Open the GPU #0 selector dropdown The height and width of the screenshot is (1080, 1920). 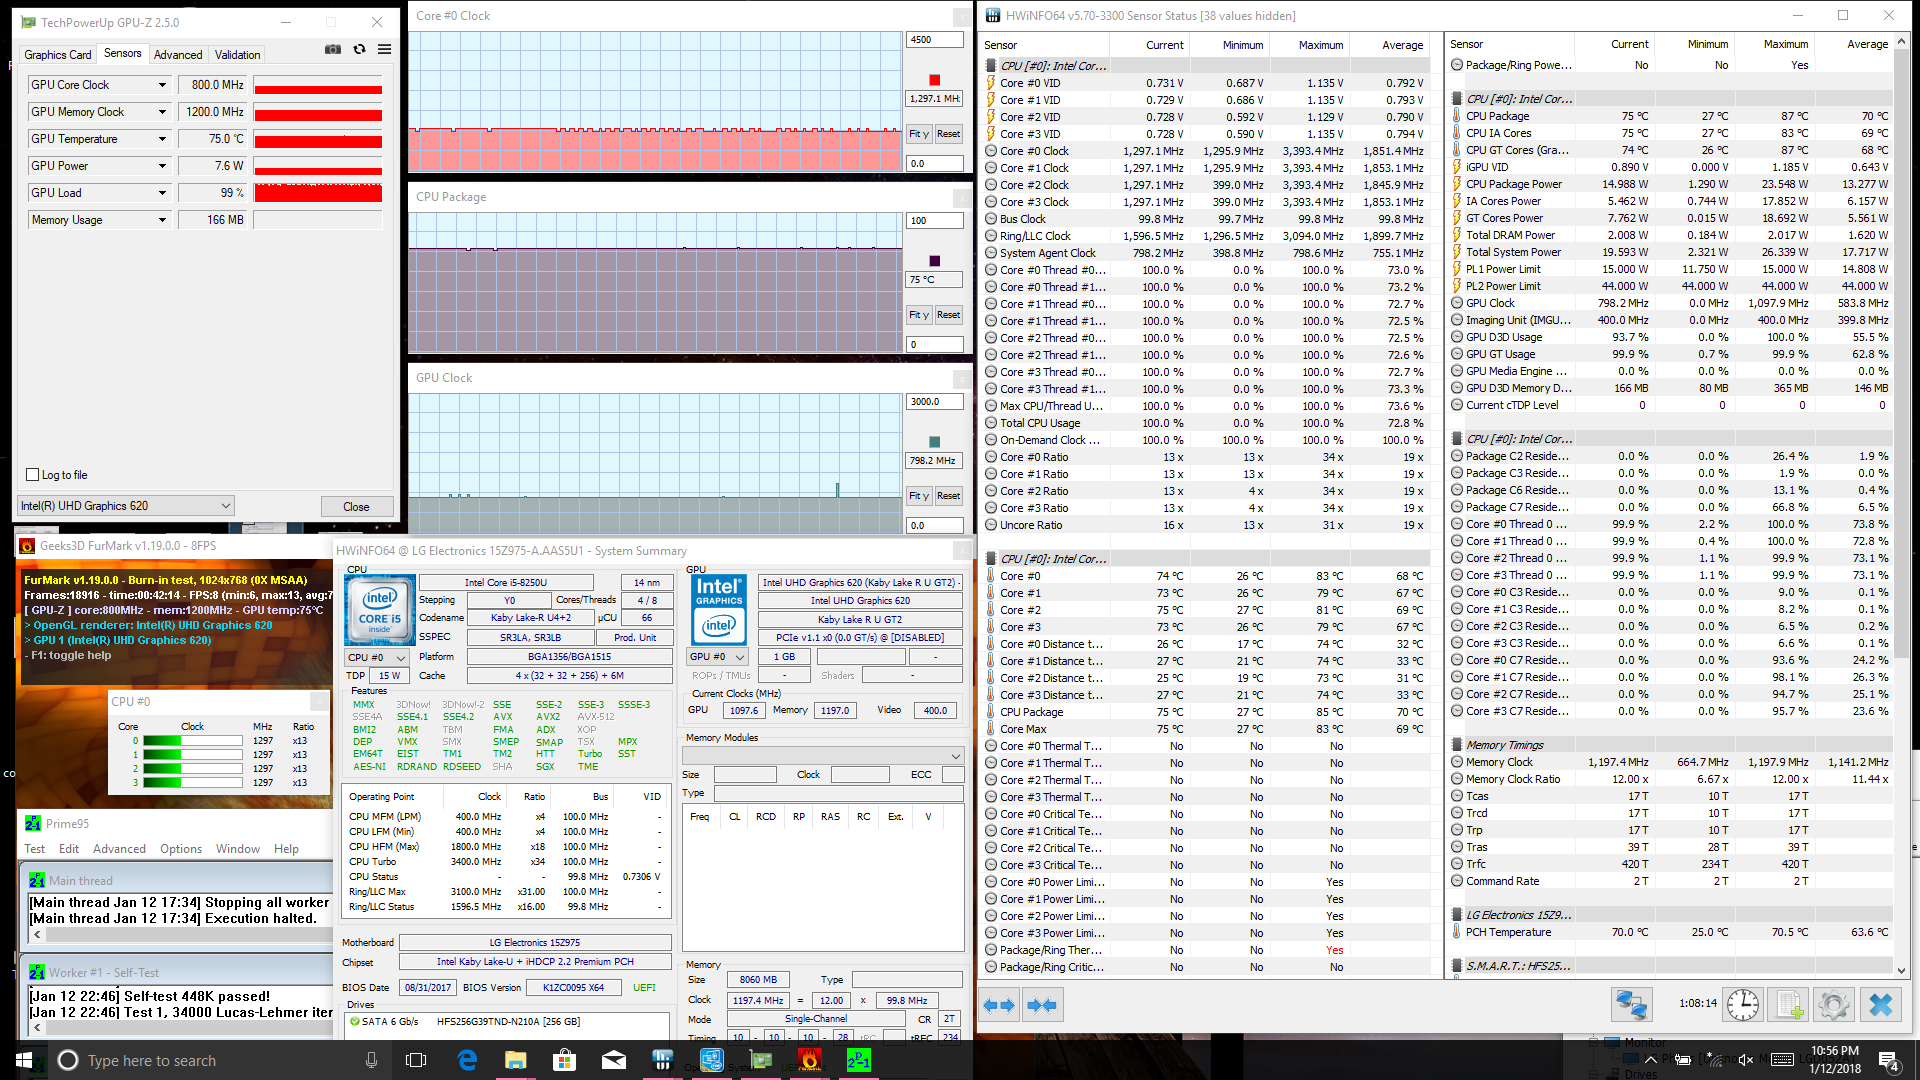pyautogui.click(x=718, y=657)
